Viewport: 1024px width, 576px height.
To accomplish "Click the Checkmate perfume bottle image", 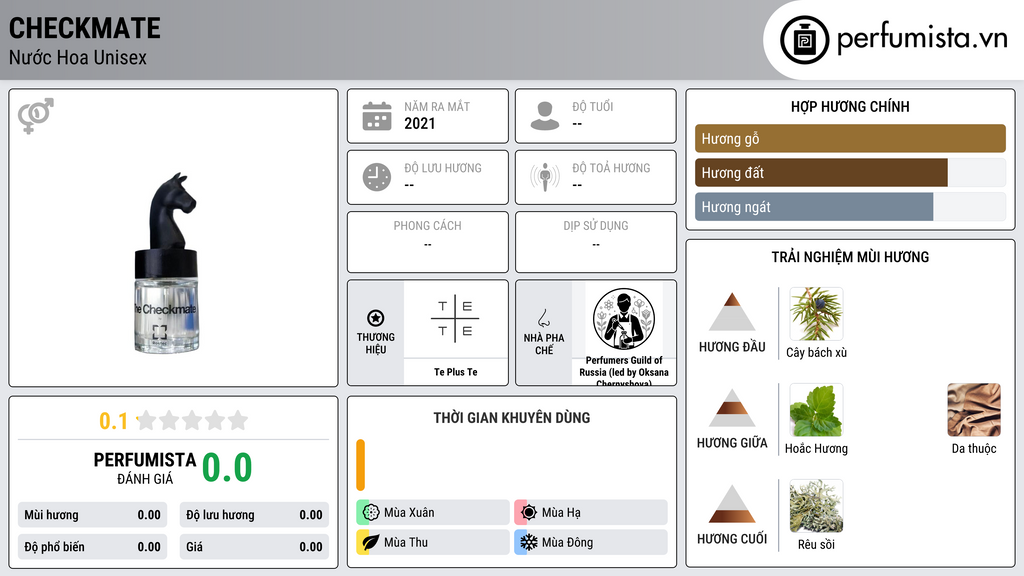I will click(165, 263).
